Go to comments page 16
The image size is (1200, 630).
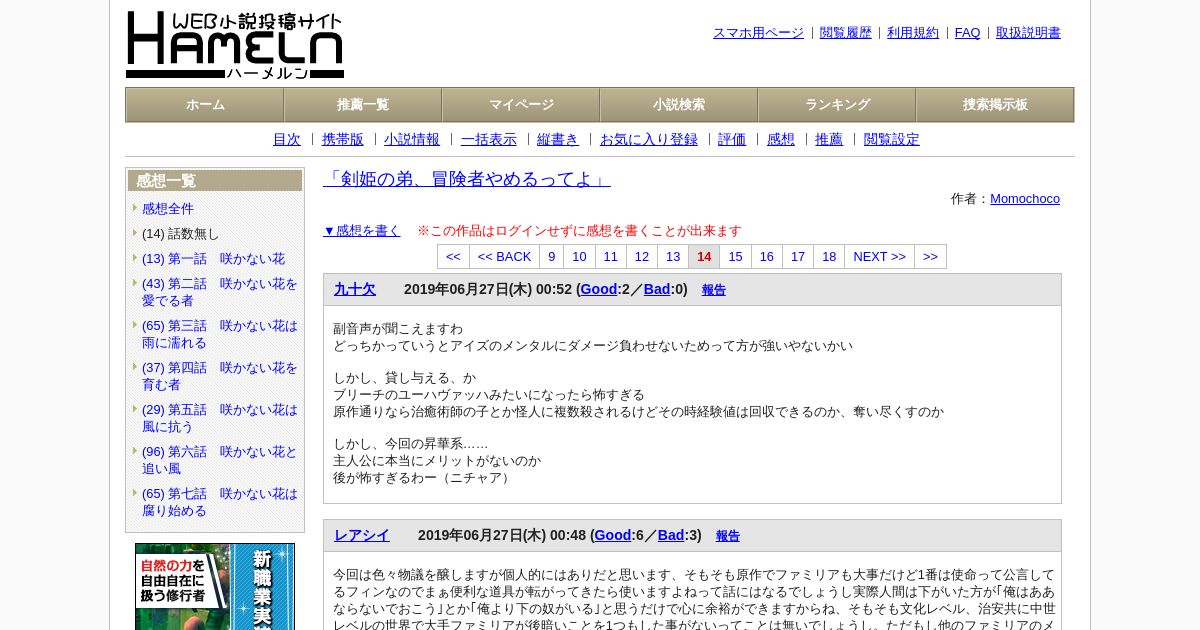[767, 257]
